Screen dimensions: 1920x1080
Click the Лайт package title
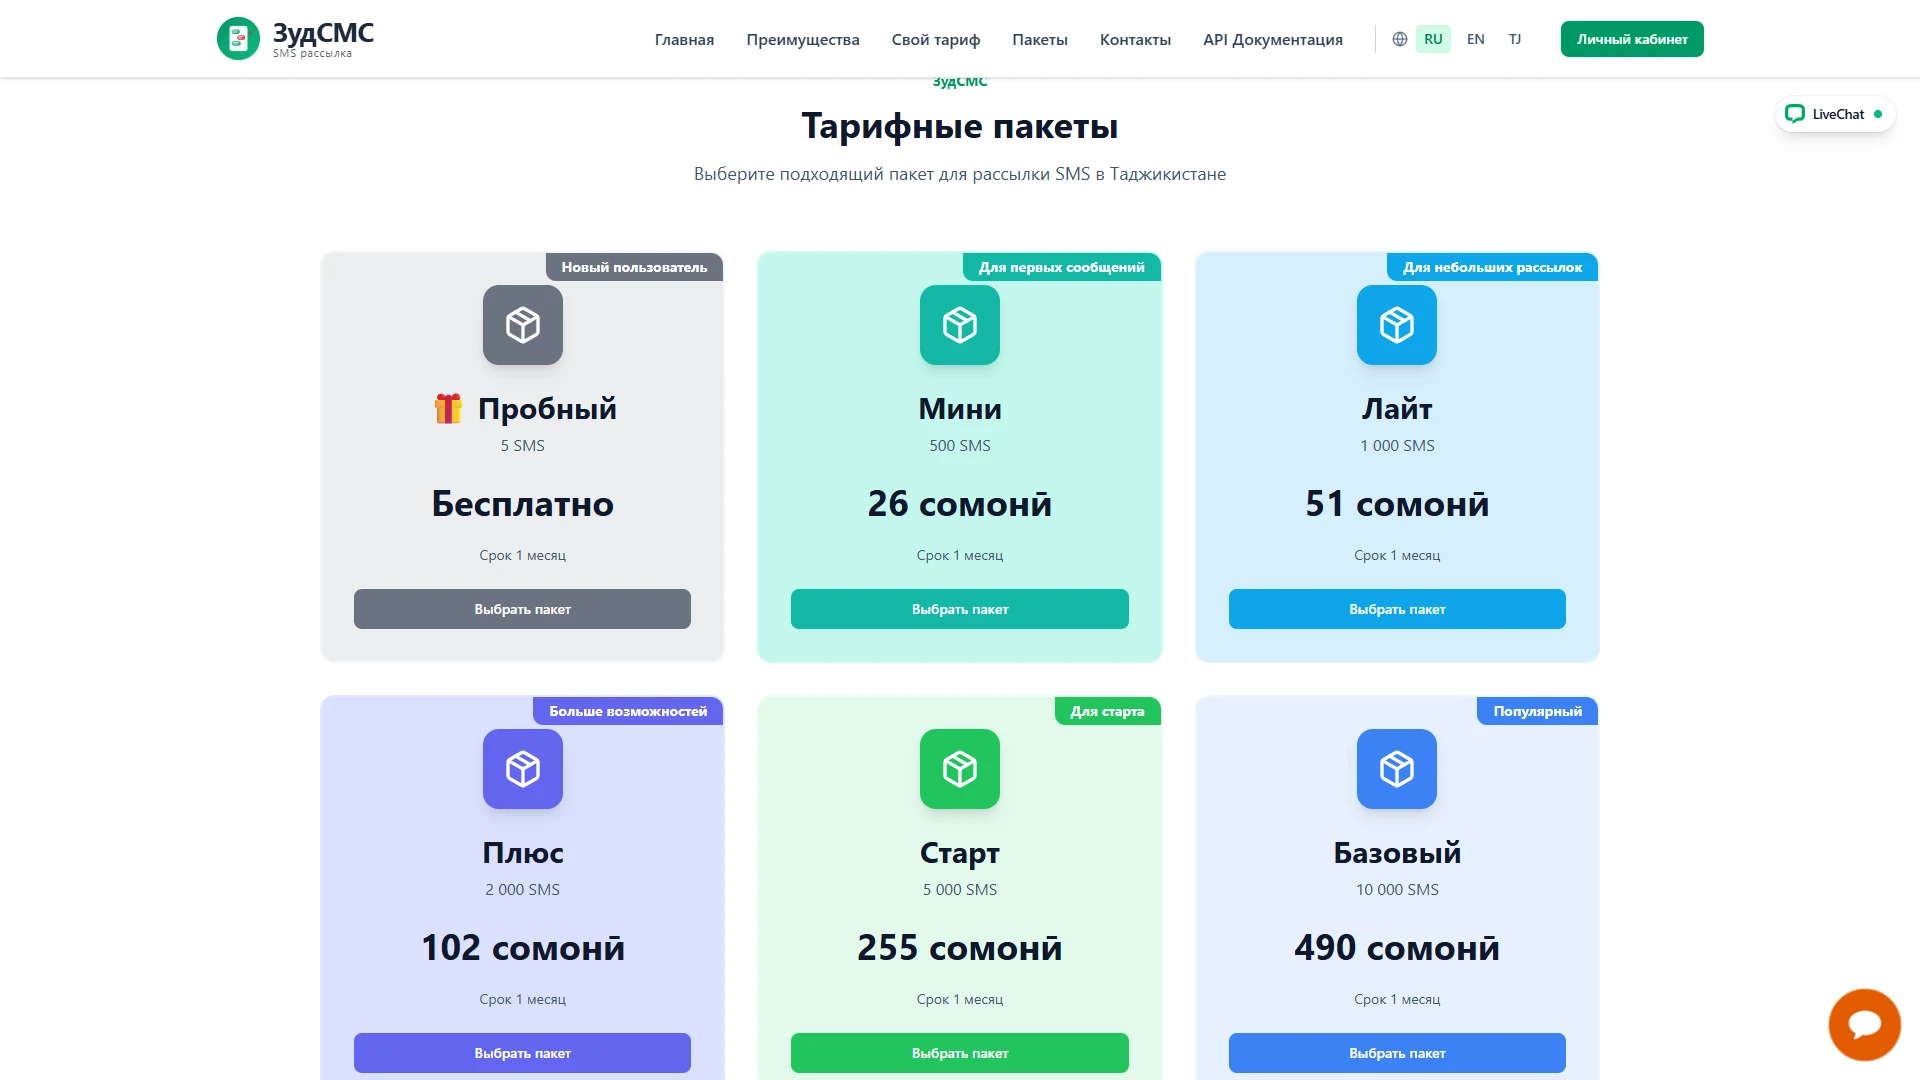coord(1397,409)
